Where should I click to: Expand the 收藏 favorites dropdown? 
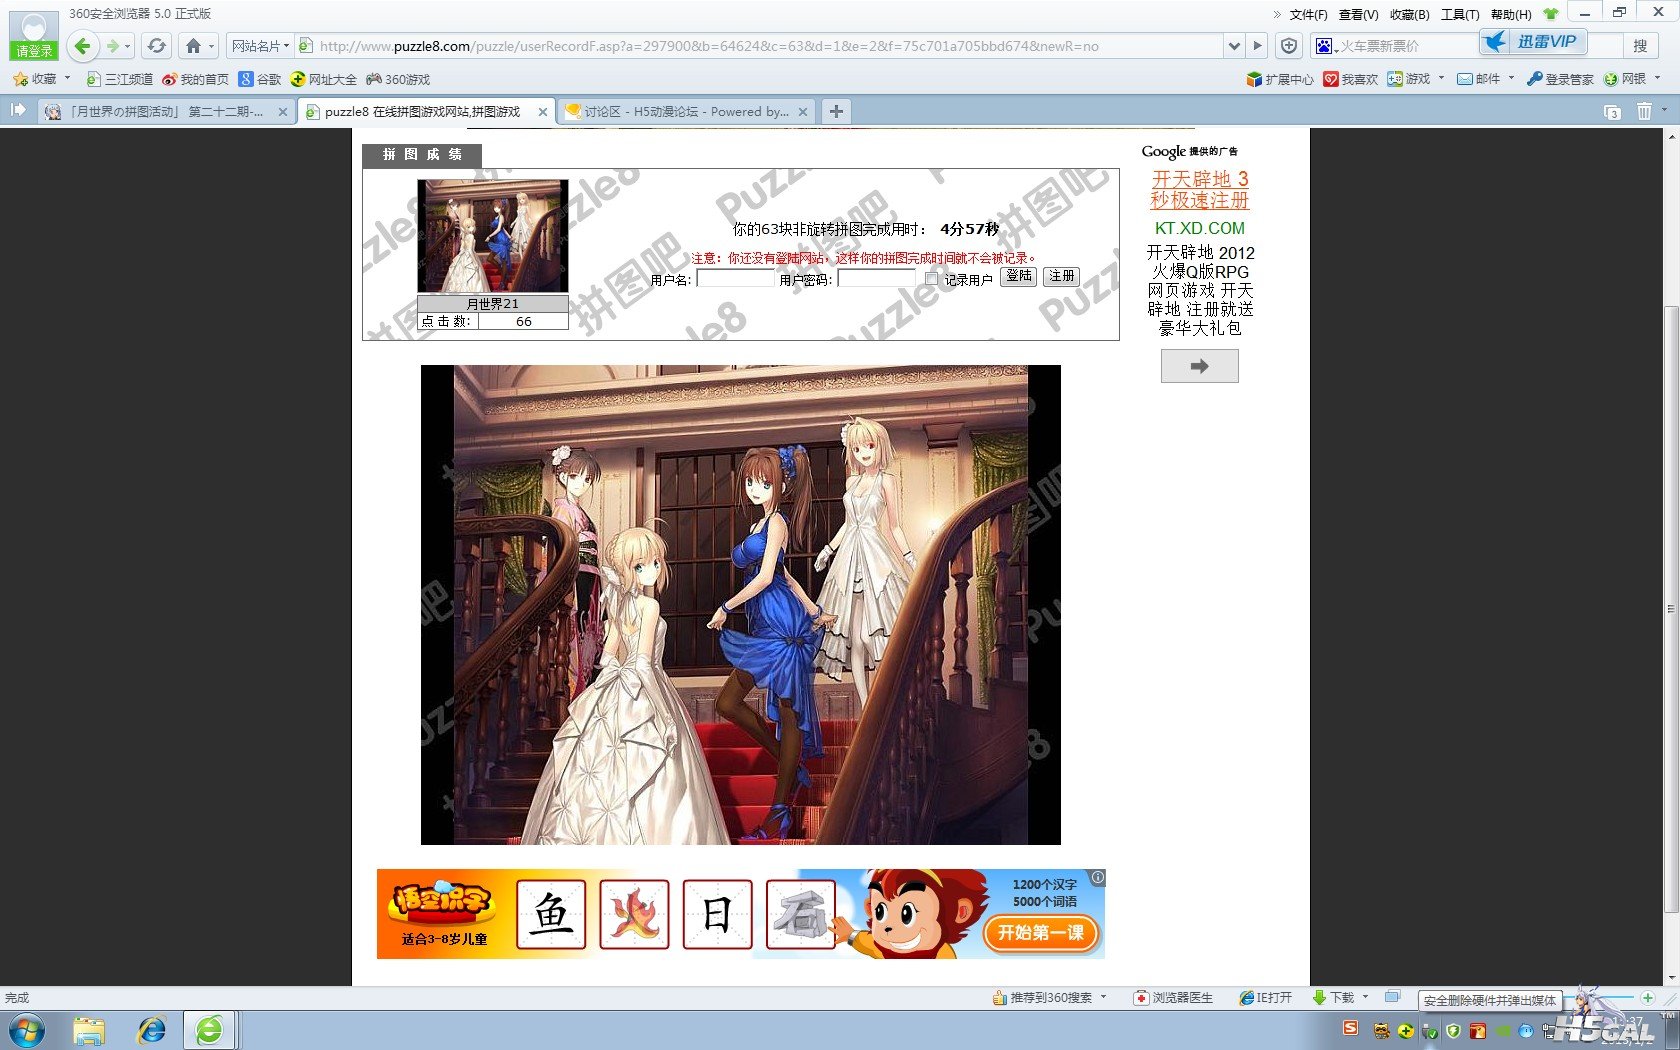67,78
